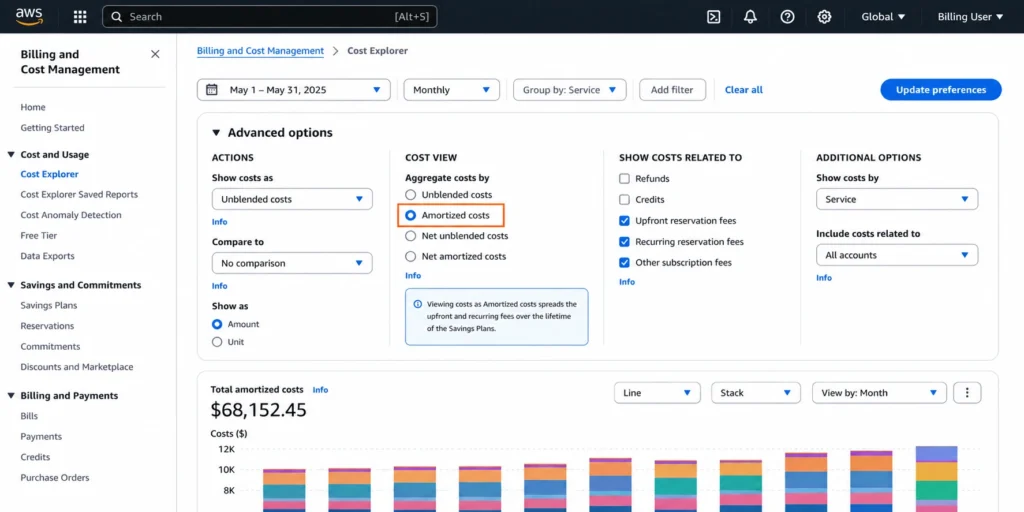
Task: Open the help question mark icon
Action: [x=788, y=17]
